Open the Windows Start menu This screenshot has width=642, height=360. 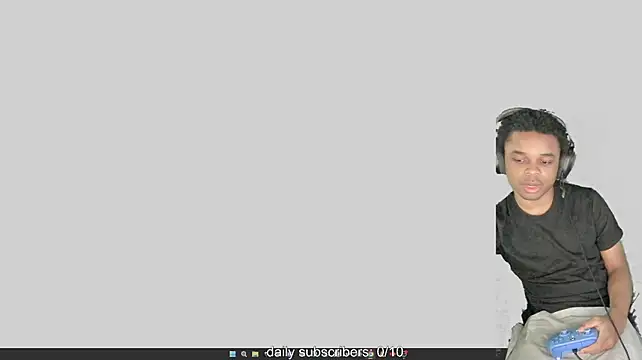pyautogui.click(x=233, y=354)
